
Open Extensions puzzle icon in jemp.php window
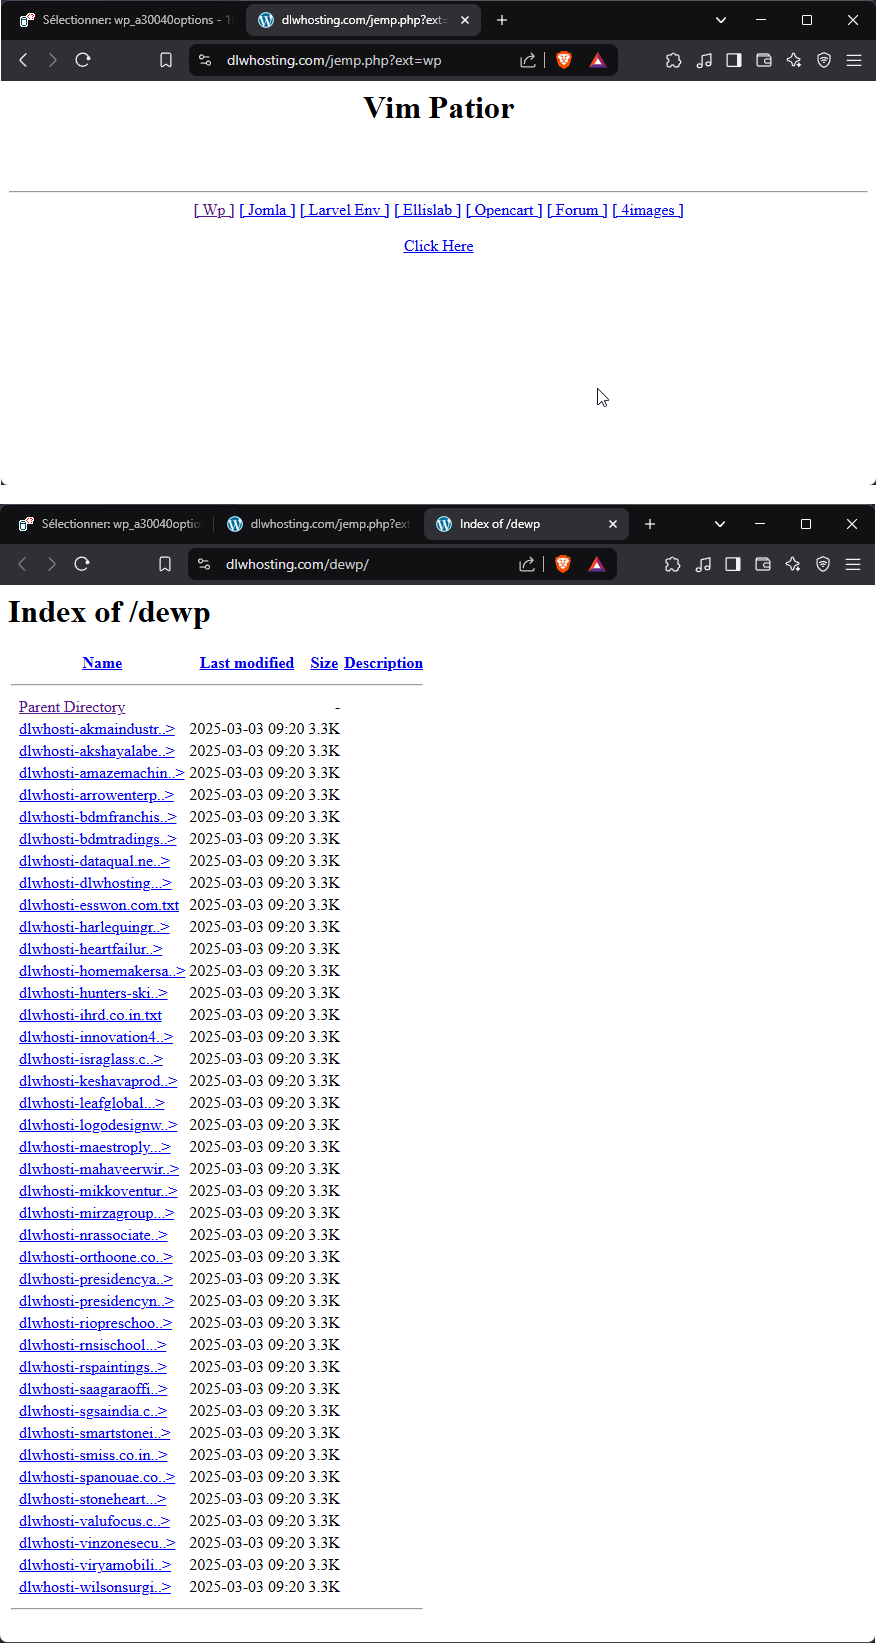point(674,60)
